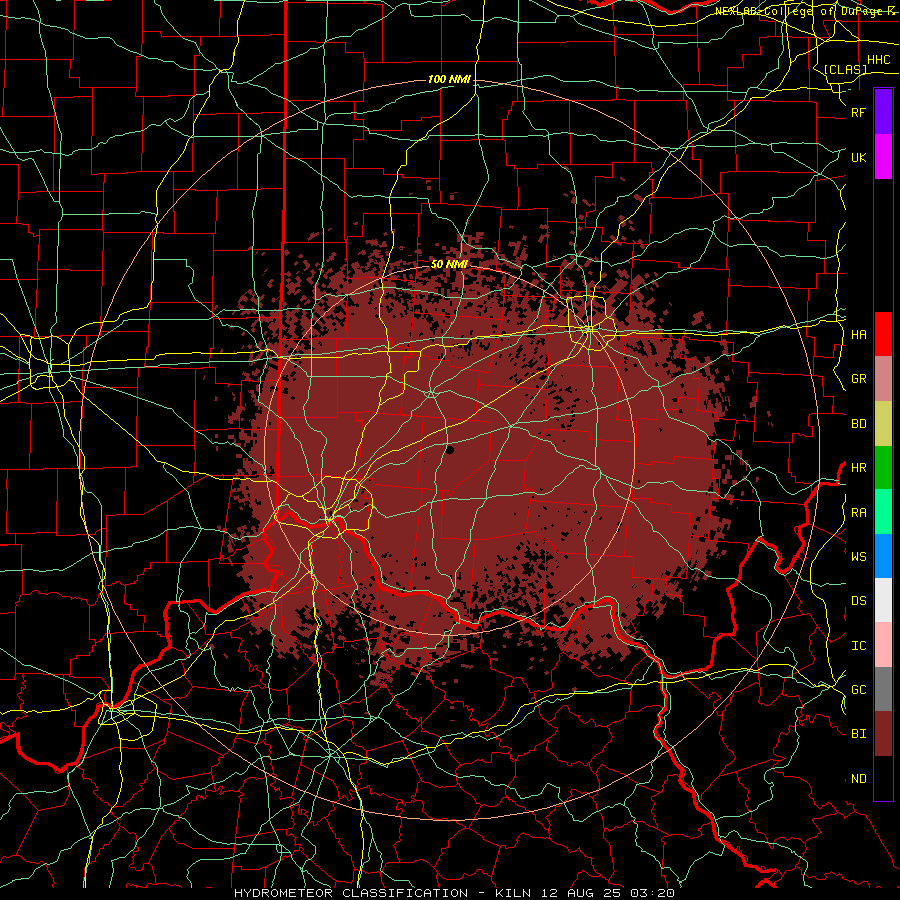This screenshot has width=900, height=900.
Task: Click the WS legend label
Action: coord(858,556)
